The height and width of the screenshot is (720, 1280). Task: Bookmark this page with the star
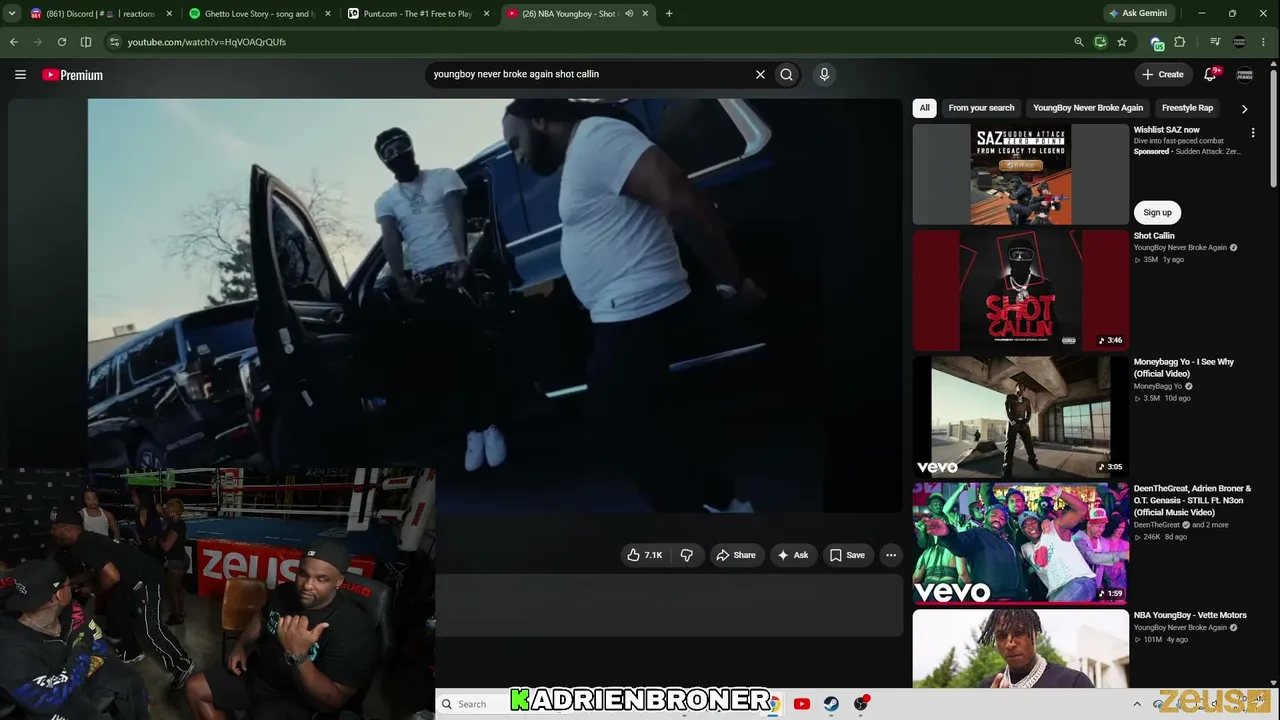click(1122, 42)
